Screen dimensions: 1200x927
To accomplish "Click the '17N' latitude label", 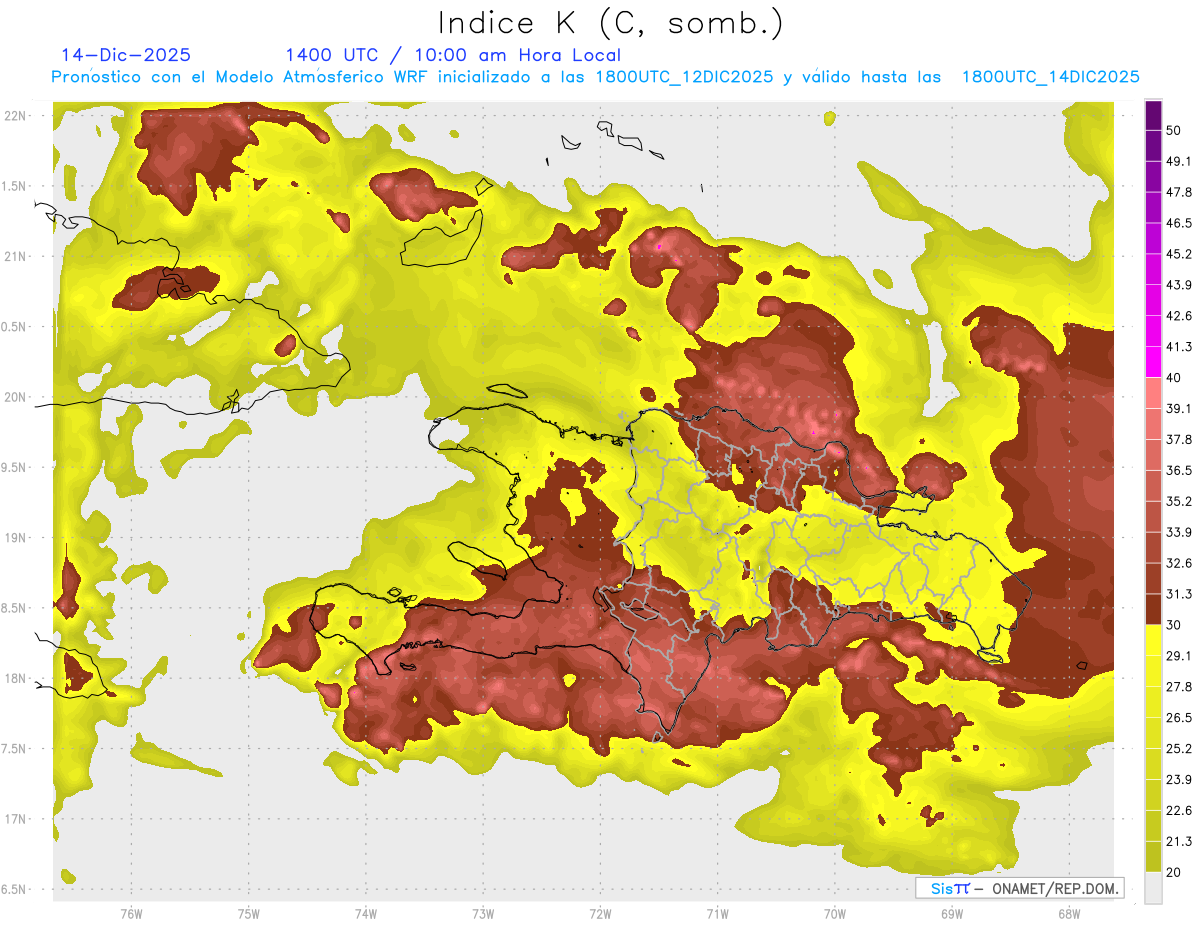I will (x=15, y=820).
